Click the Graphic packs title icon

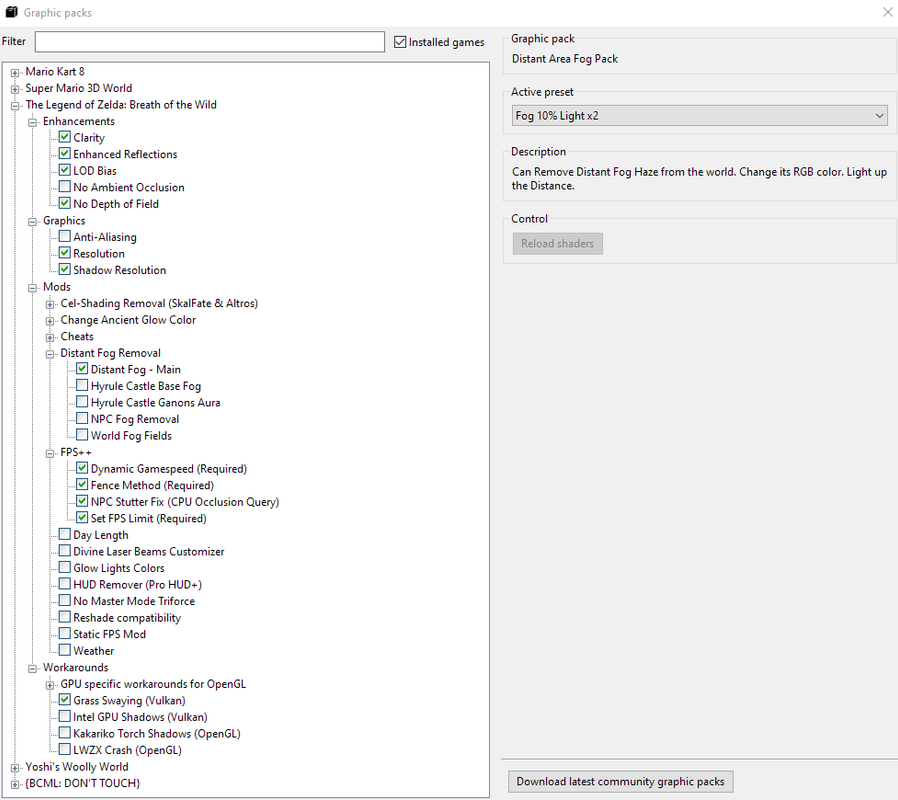pyautogui.click(x=11, y=12)
